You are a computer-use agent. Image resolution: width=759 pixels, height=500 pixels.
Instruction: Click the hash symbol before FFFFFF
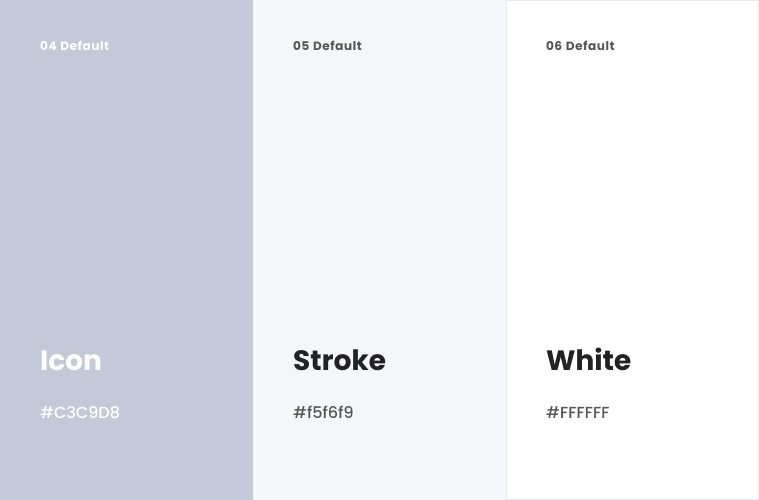552,412
